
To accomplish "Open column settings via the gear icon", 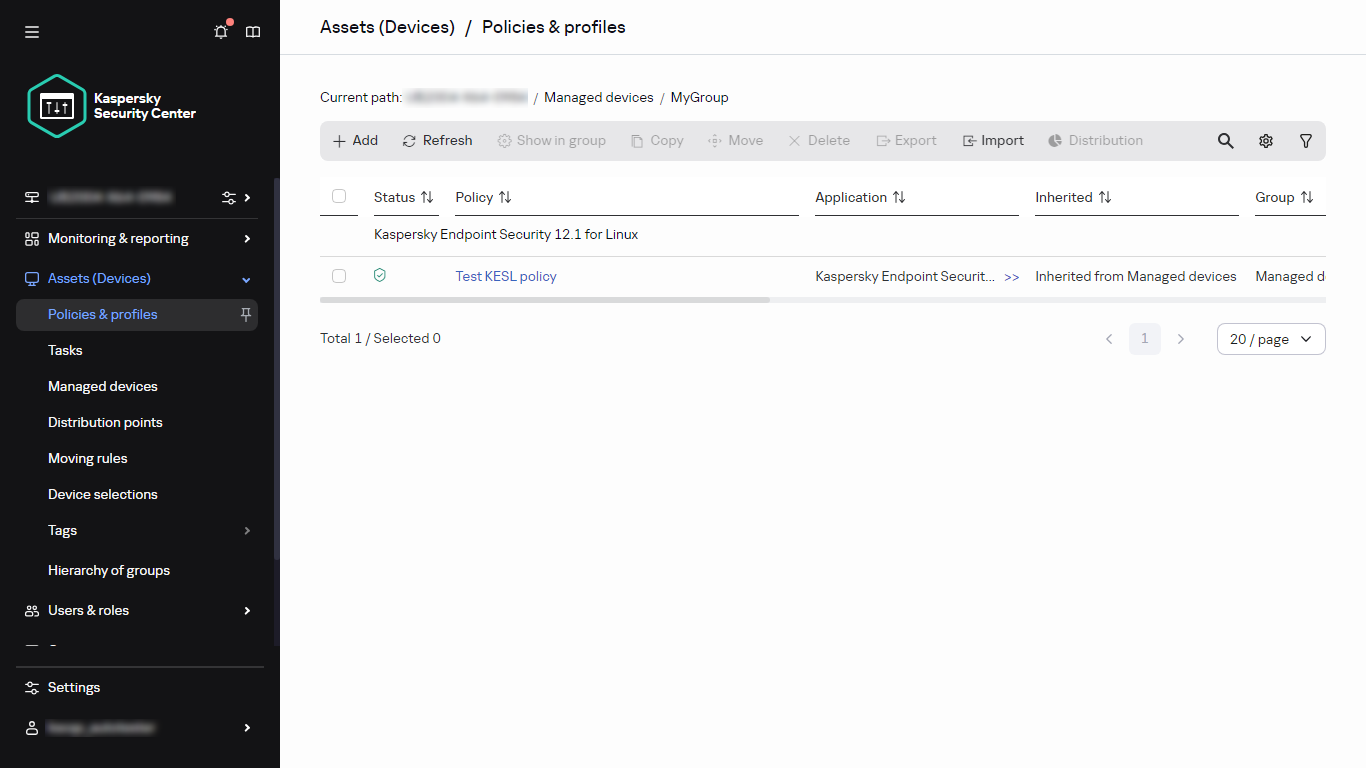I will click(x=1265, y=140).
